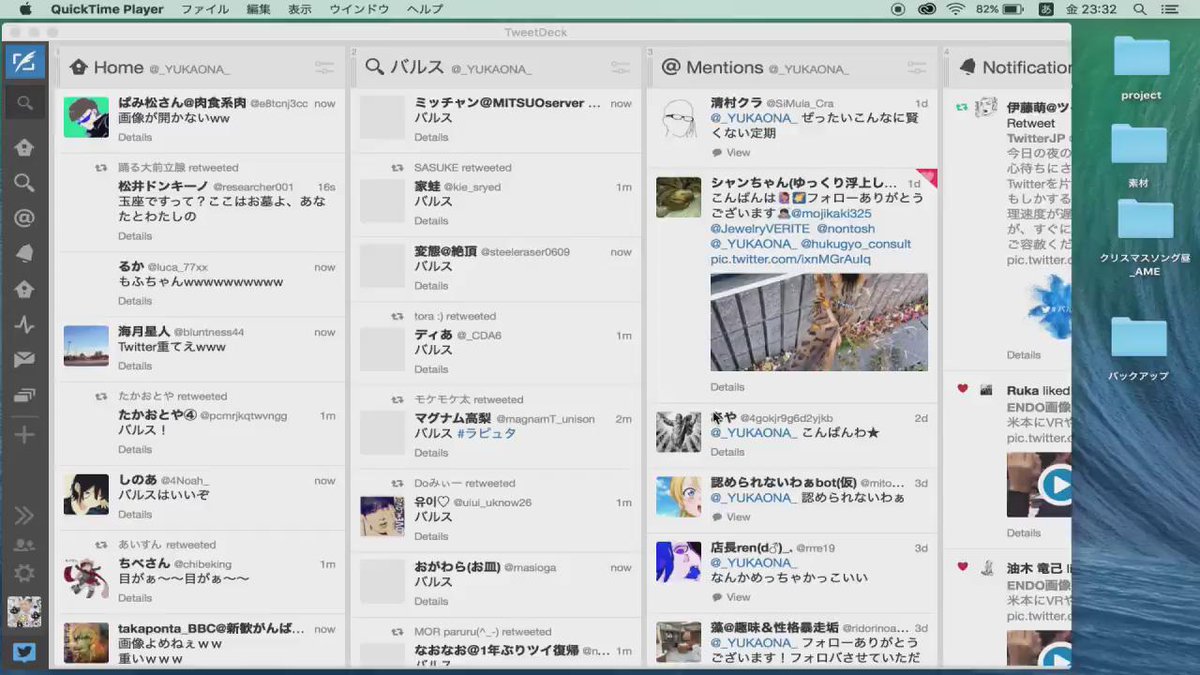
Task: Click the Creative Cloud menu bar icon
Action: coord(926,9)
